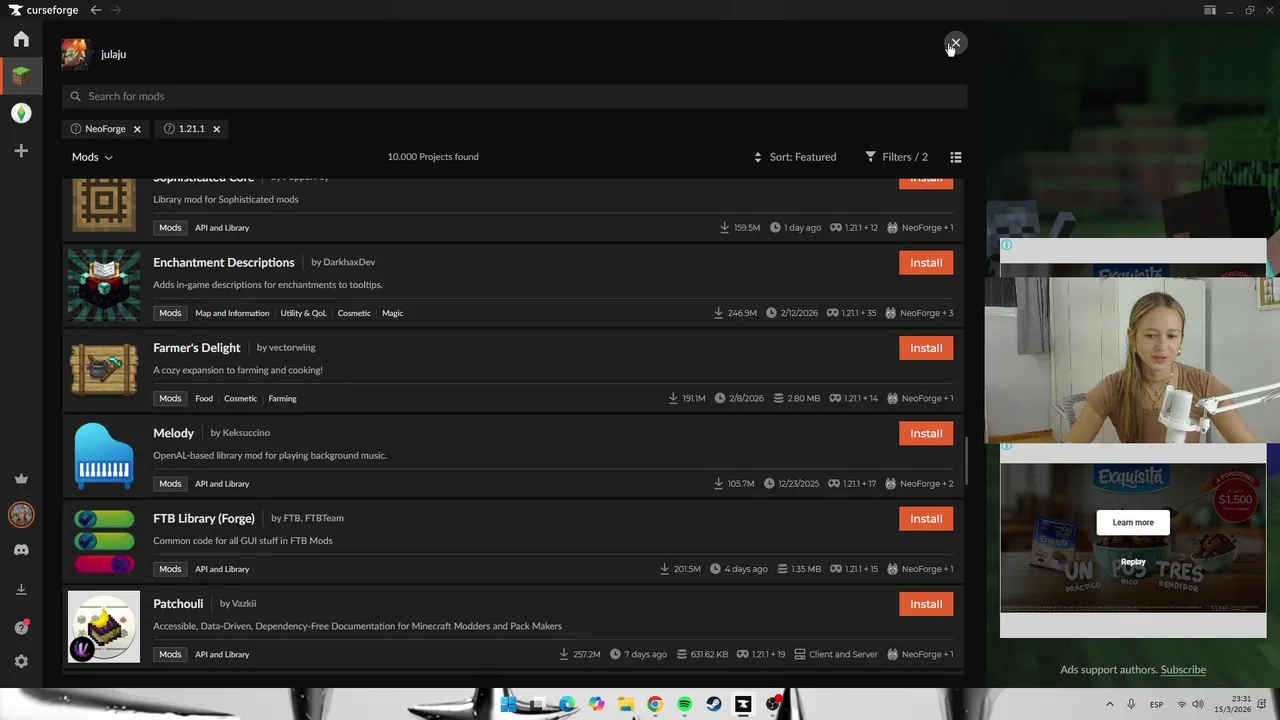Open Spotify from the taskbar

[x=684, y=705]
